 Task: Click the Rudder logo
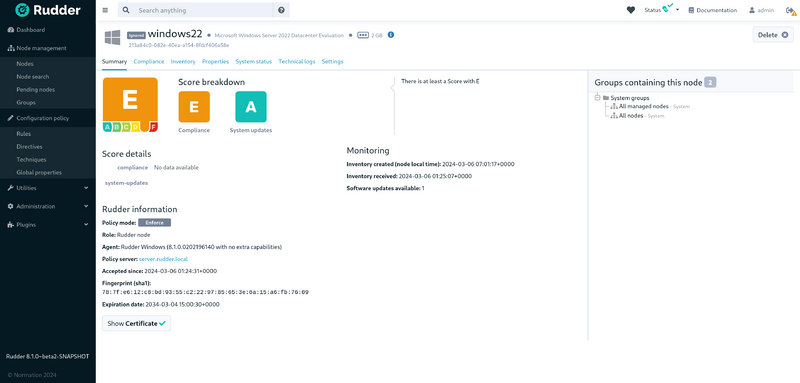point(47,10)
